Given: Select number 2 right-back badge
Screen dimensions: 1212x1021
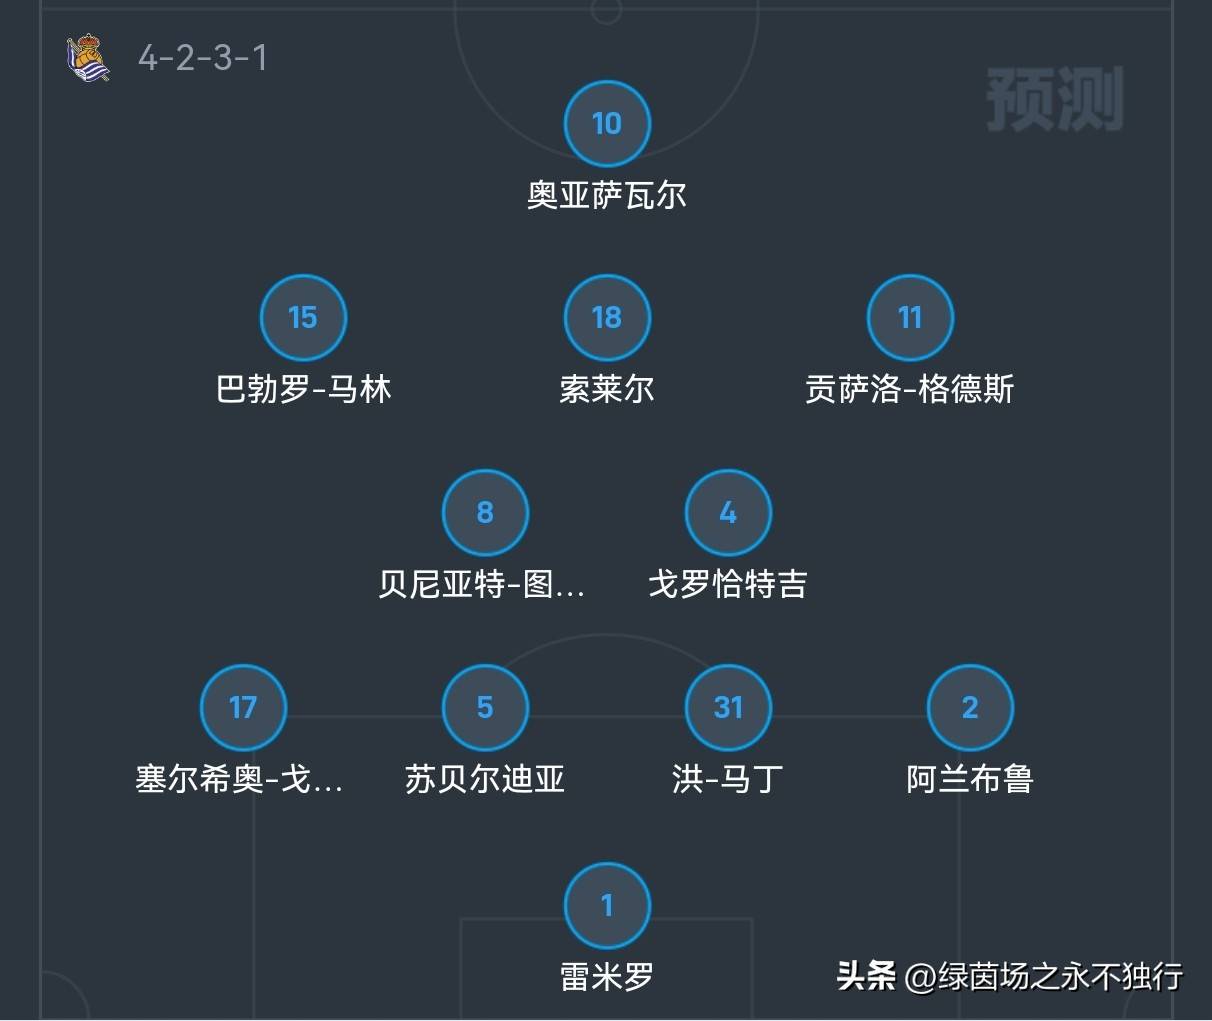Looking at the screenshot, I should [x=970, y=708].
